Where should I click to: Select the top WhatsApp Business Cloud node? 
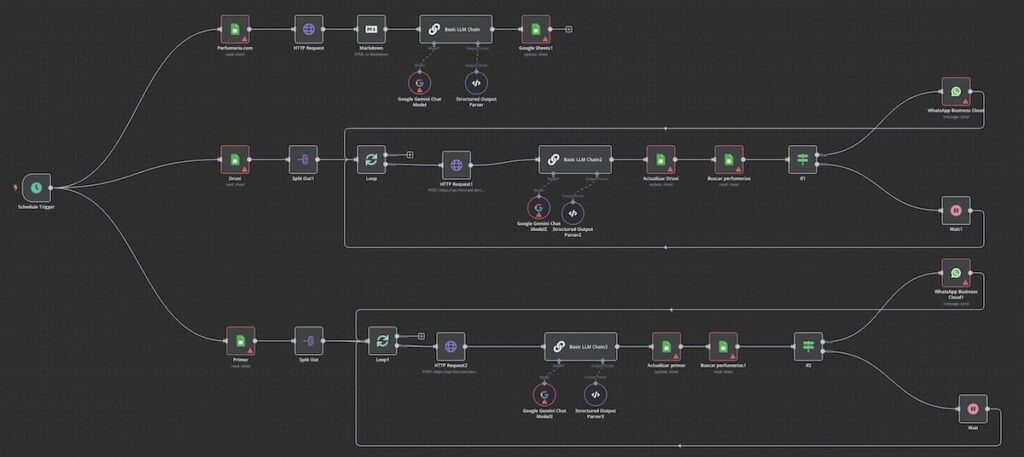(x=956, y=93)
